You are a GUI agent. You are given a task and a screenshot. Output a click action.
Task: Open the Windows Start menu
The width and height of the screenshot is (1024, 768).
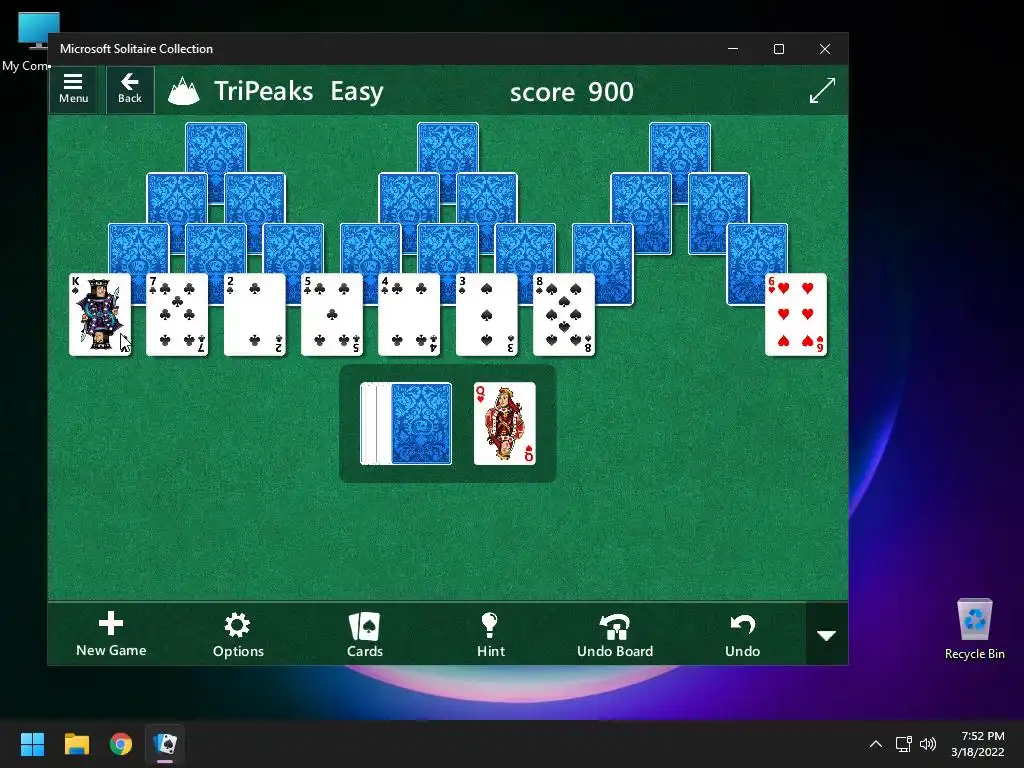32,744
